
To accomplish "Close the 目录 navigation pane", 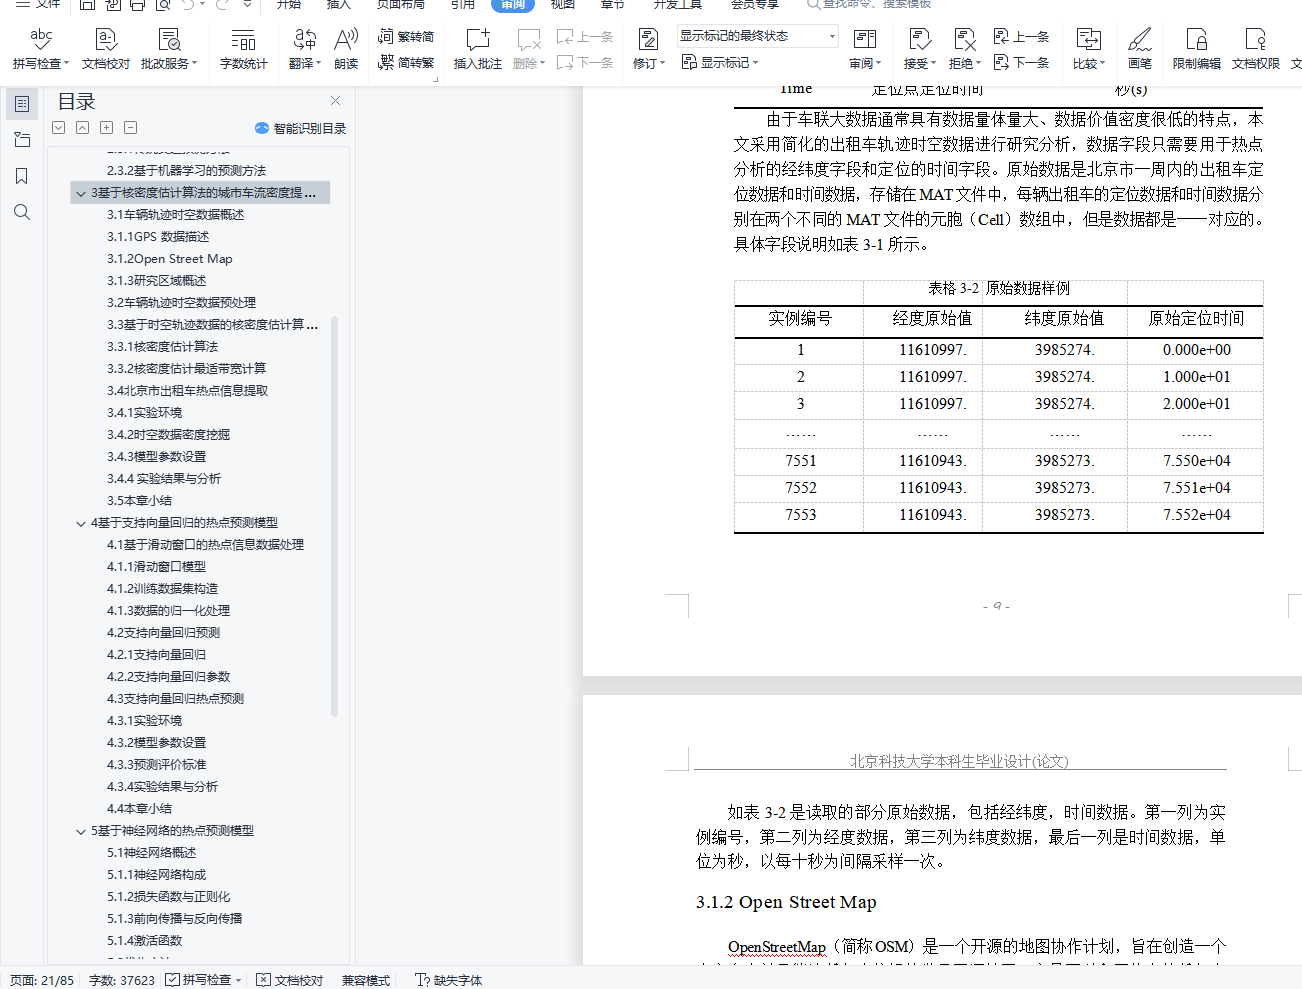I will 336,101.
